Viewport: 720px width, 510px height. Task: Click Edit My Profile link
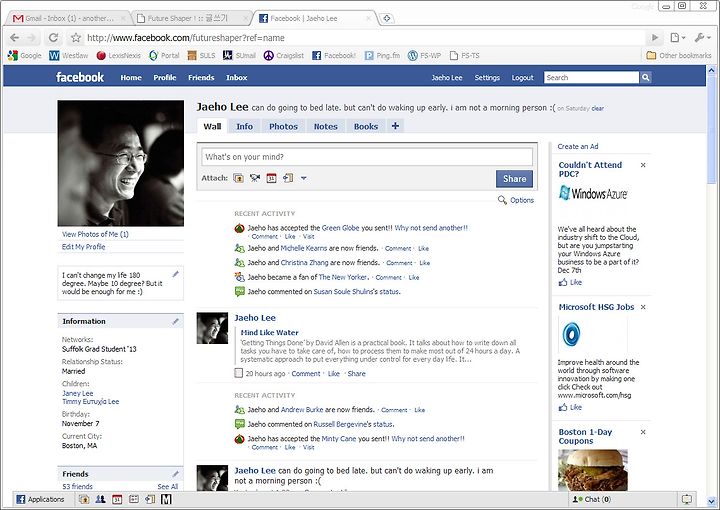click(84, 247)
